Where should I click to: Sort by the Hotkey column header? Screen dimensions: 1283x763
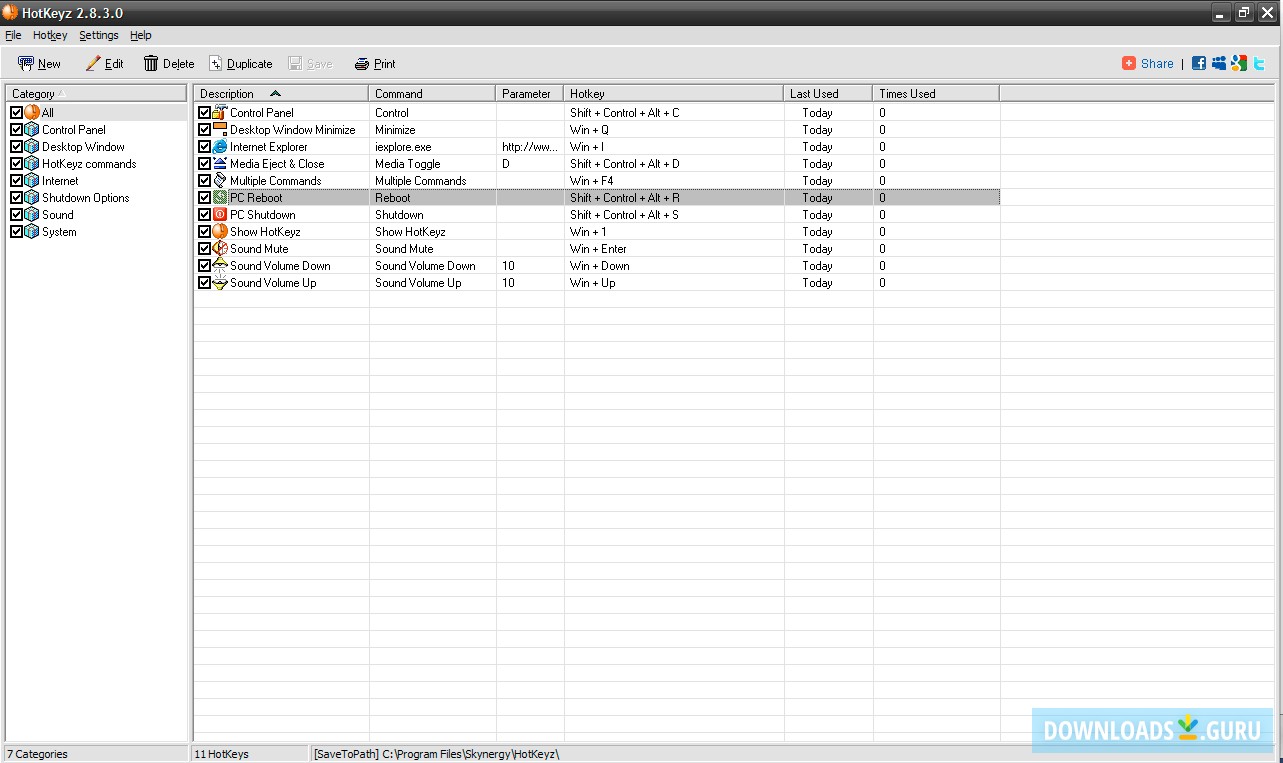[674, 93]
